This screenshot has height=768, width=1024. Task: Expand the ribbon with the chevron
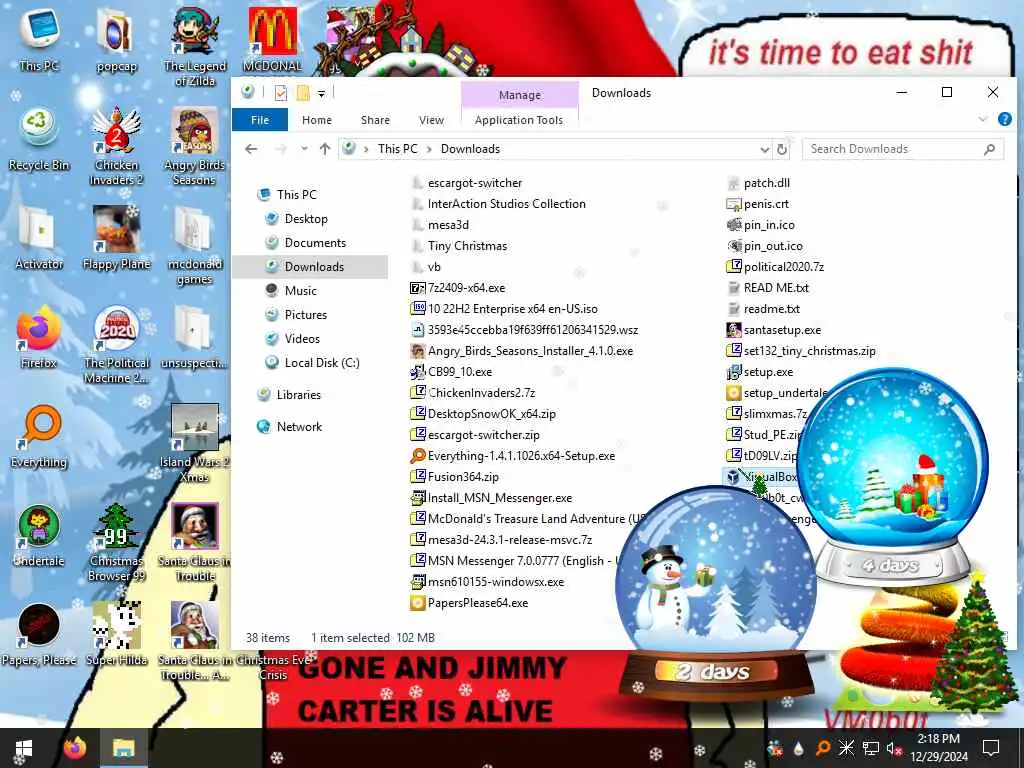[983, 119]
